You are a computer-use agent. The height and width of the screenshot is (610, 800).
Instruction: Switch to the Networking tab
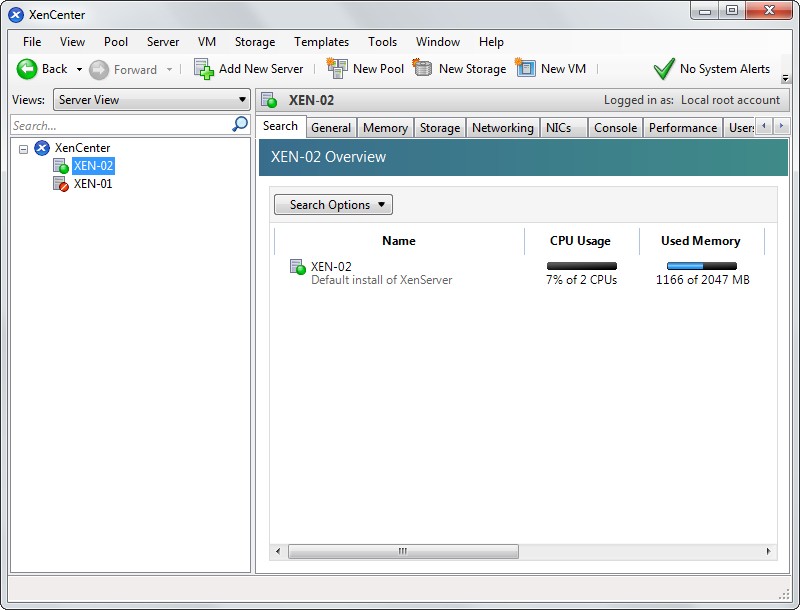(x=503, y=128)
